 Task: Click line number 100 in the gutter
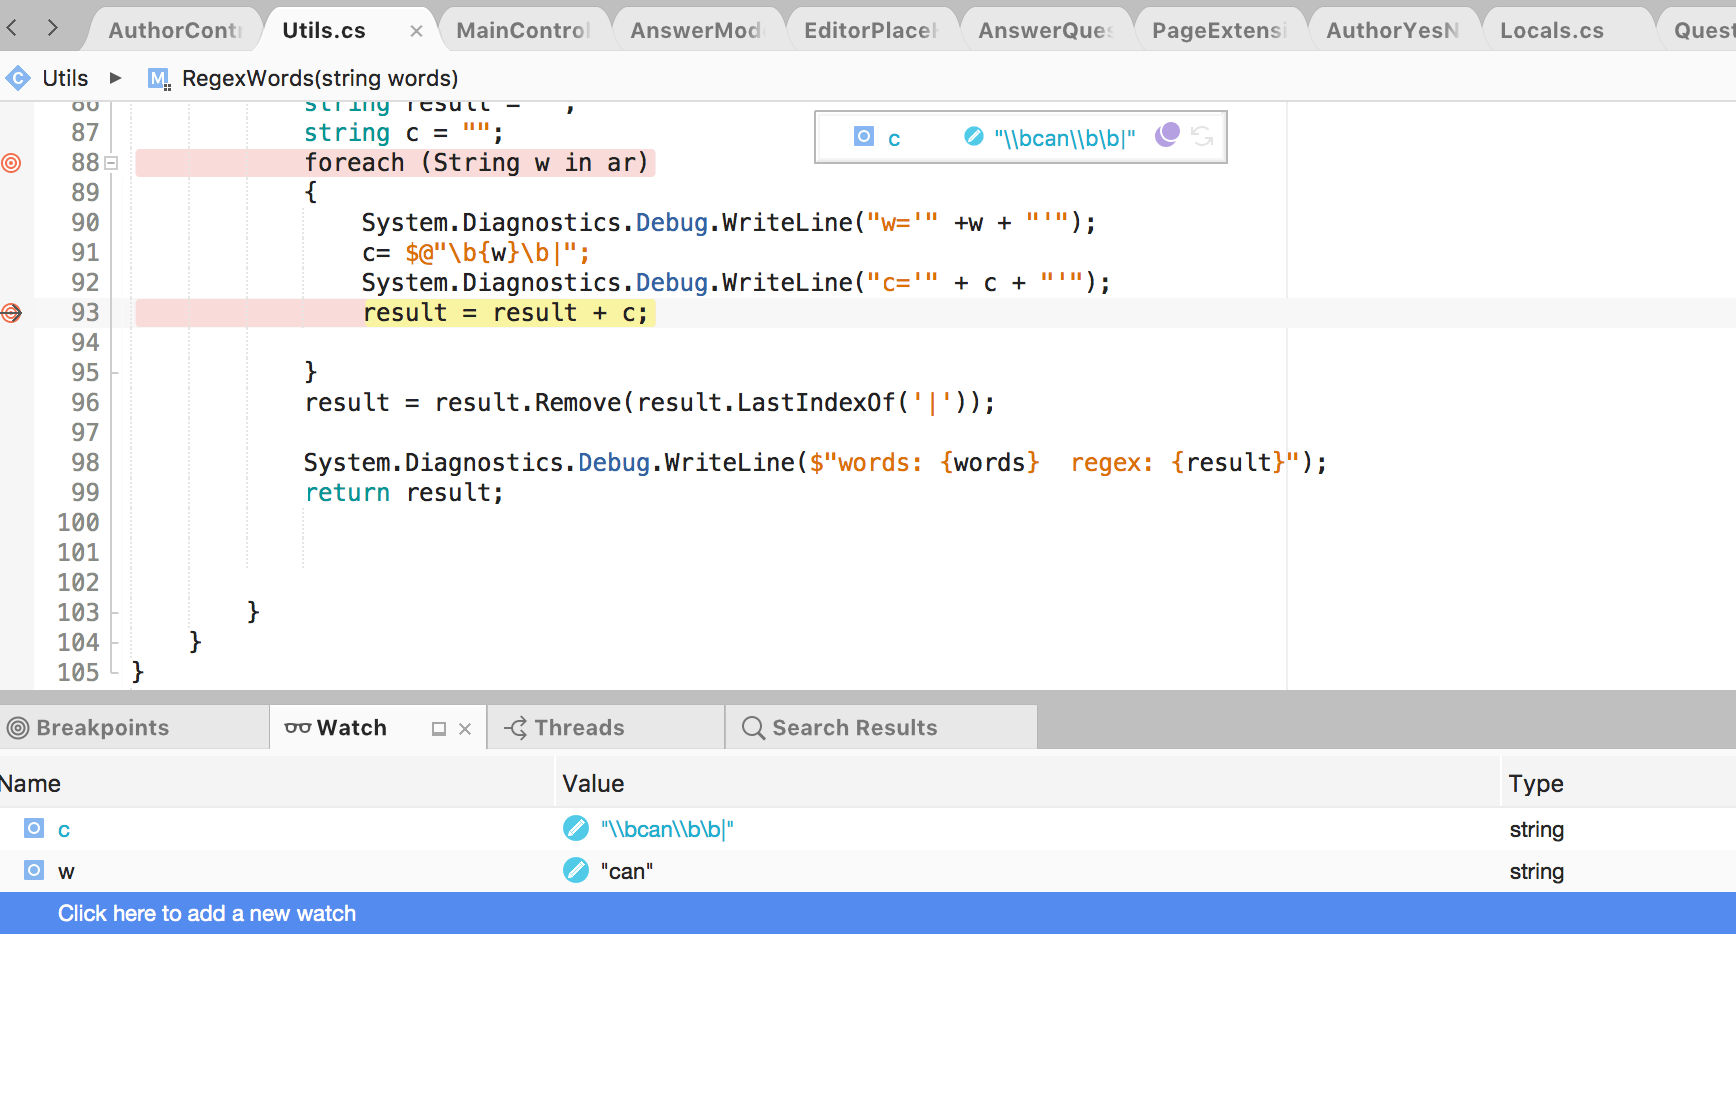[78, 523]
